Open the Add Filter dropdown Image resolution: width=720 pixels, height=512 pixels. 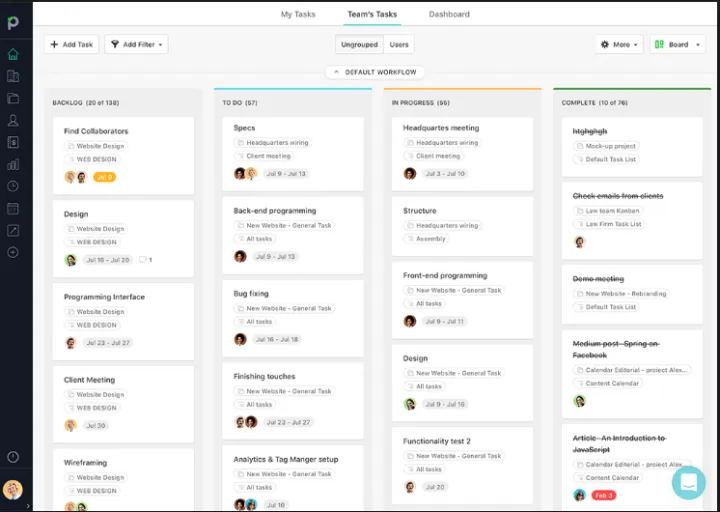136,45
